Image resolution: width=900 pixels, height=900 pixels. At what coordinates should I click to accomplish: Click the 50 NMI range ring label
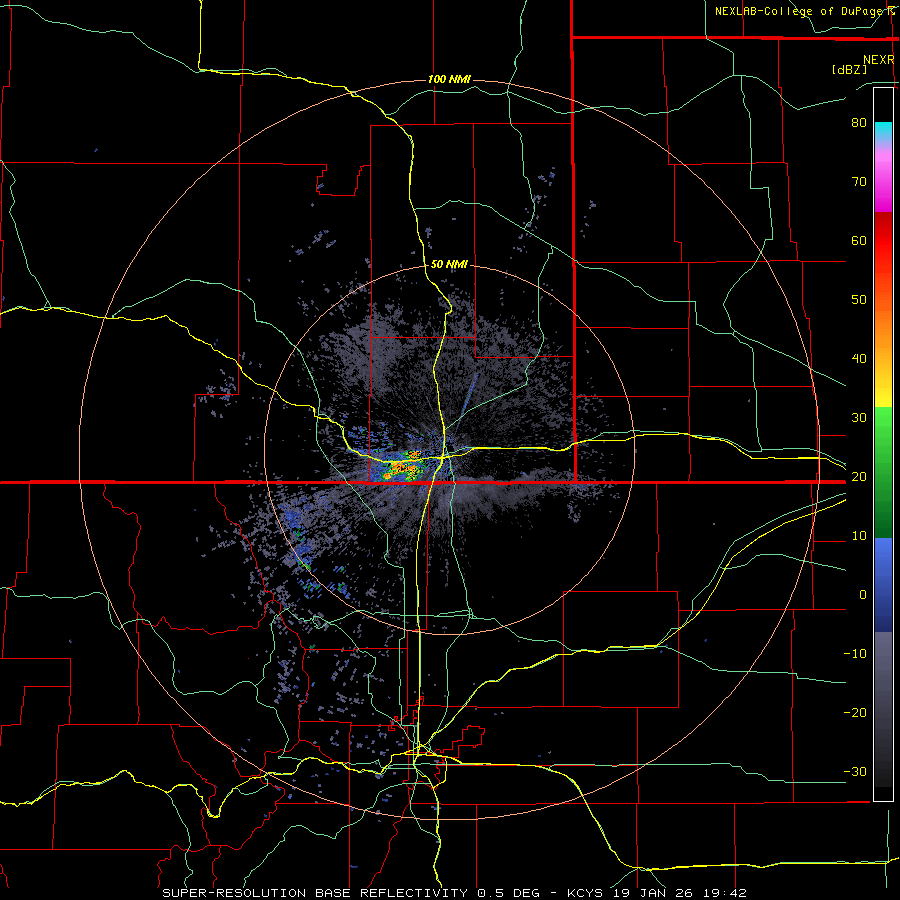pos(449,265)
